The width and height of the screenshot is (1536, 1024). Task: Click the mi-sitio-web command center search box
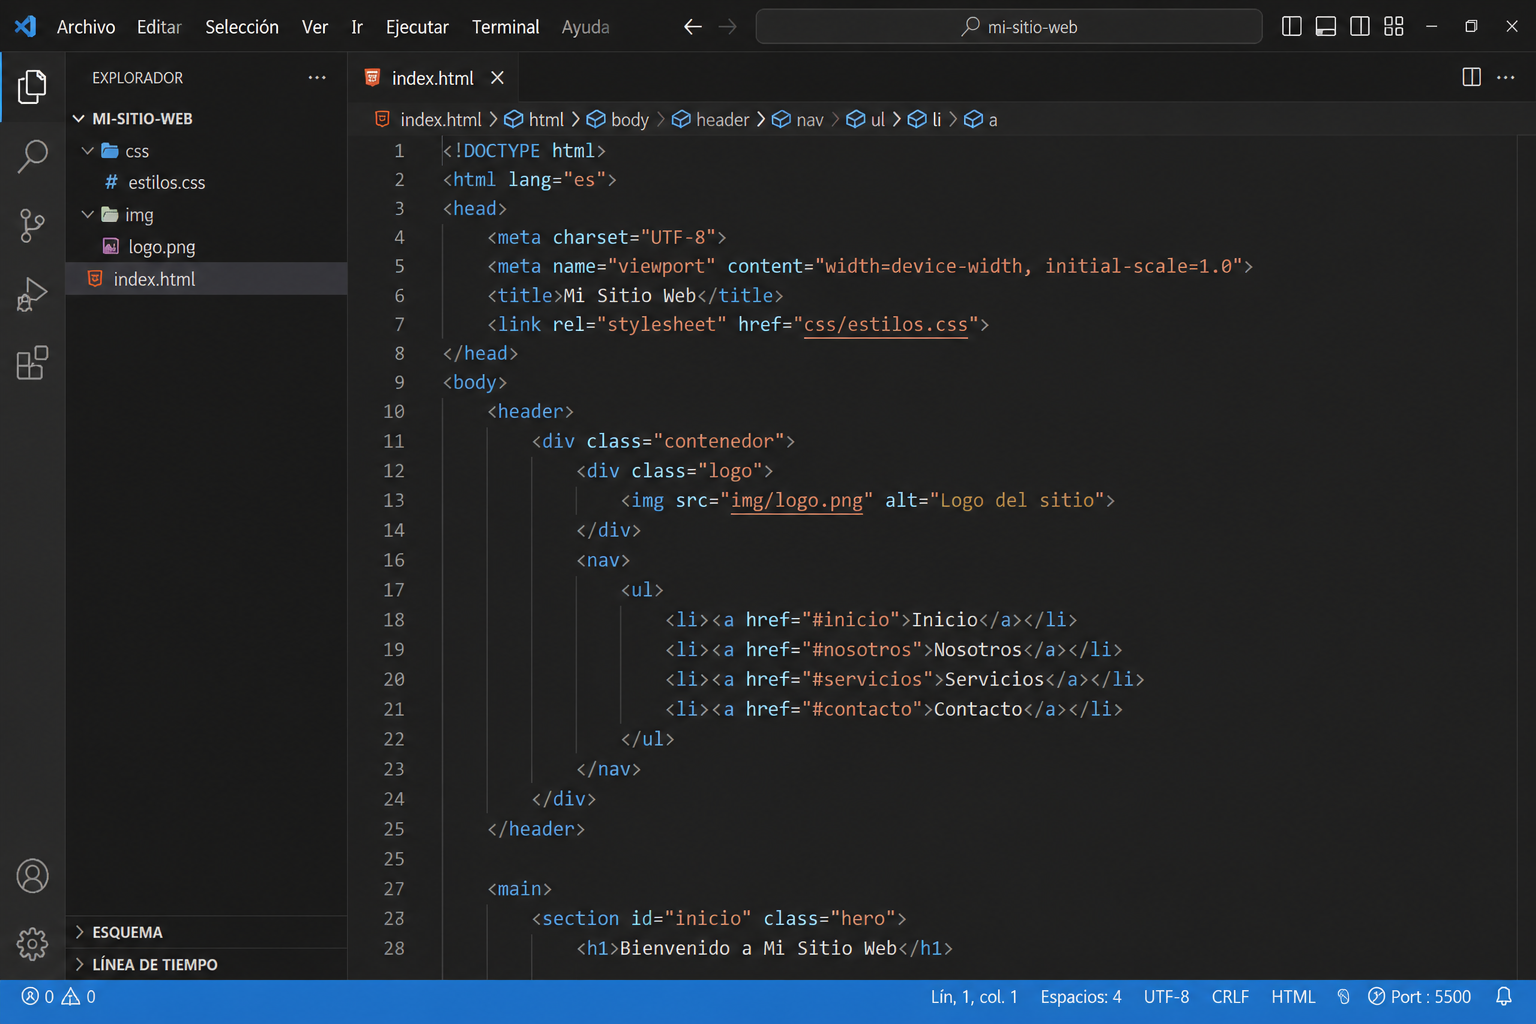[x=1009, y=27]
